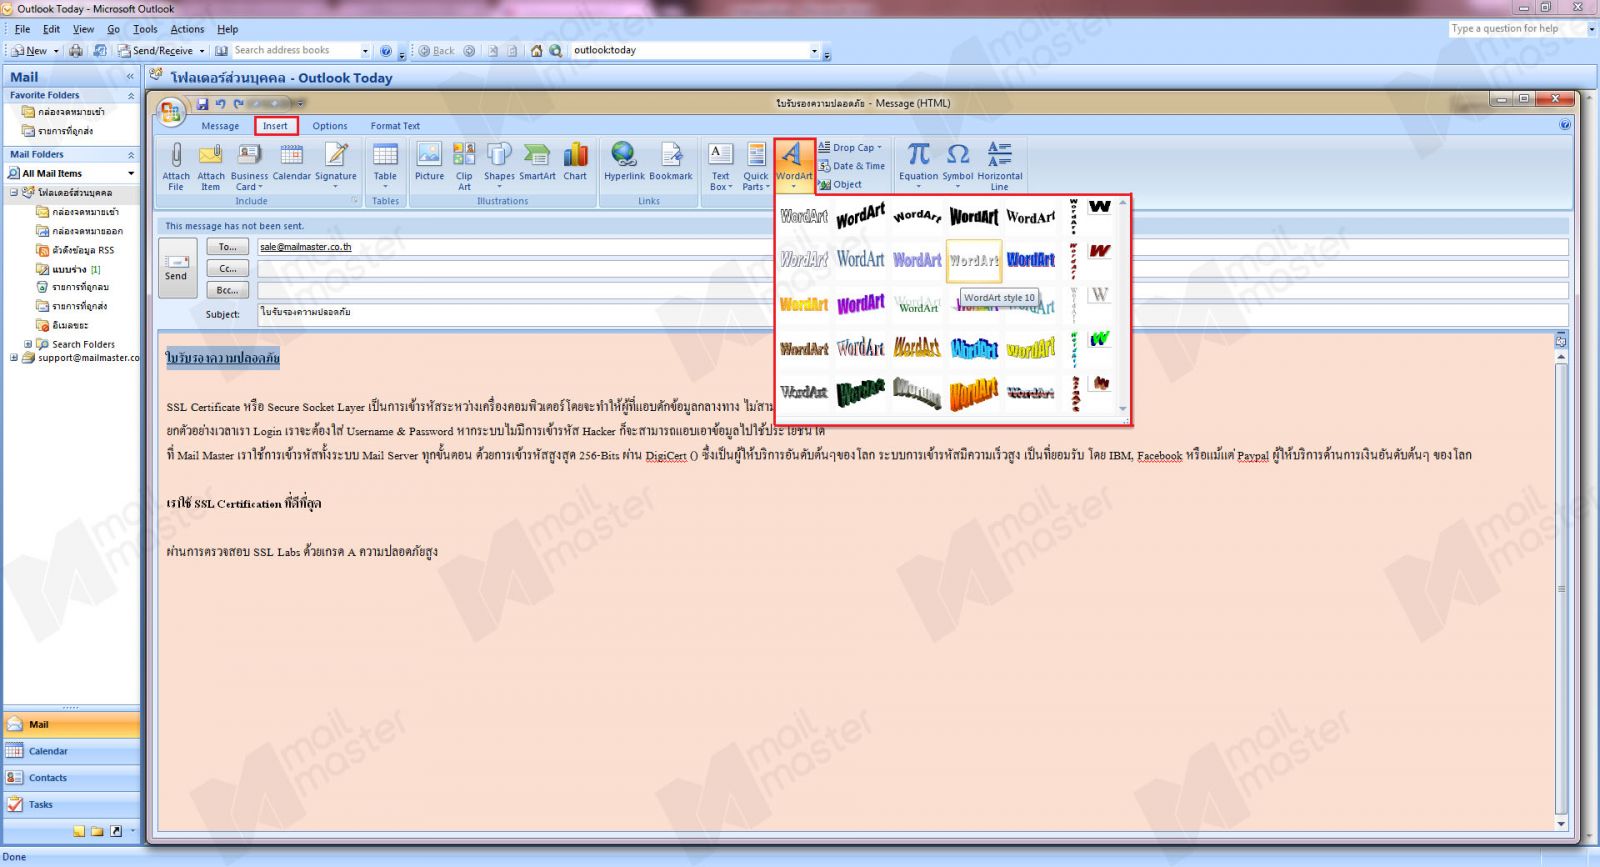This screenshot has width=1600, height=867.
Task: Open the Tools menu in Outlook
Action: coord(145,29)
